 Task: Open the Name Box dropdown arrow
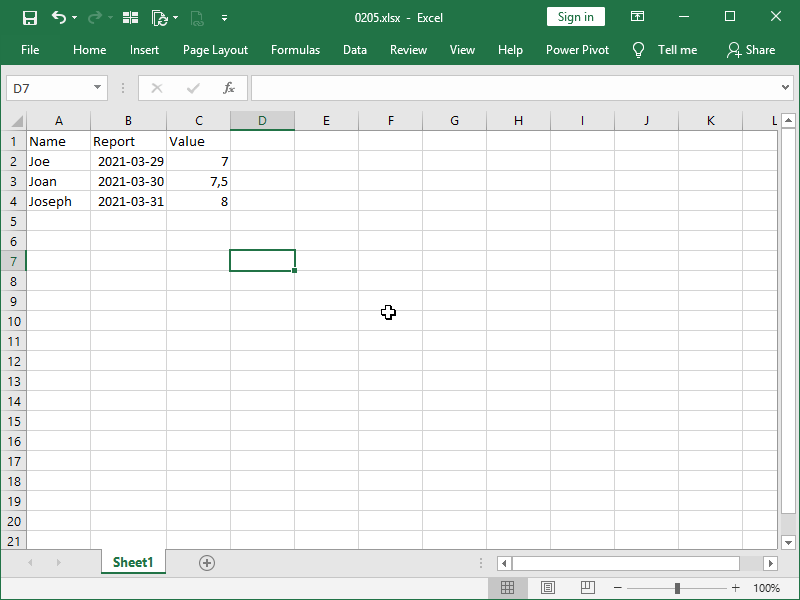(96, 87)
